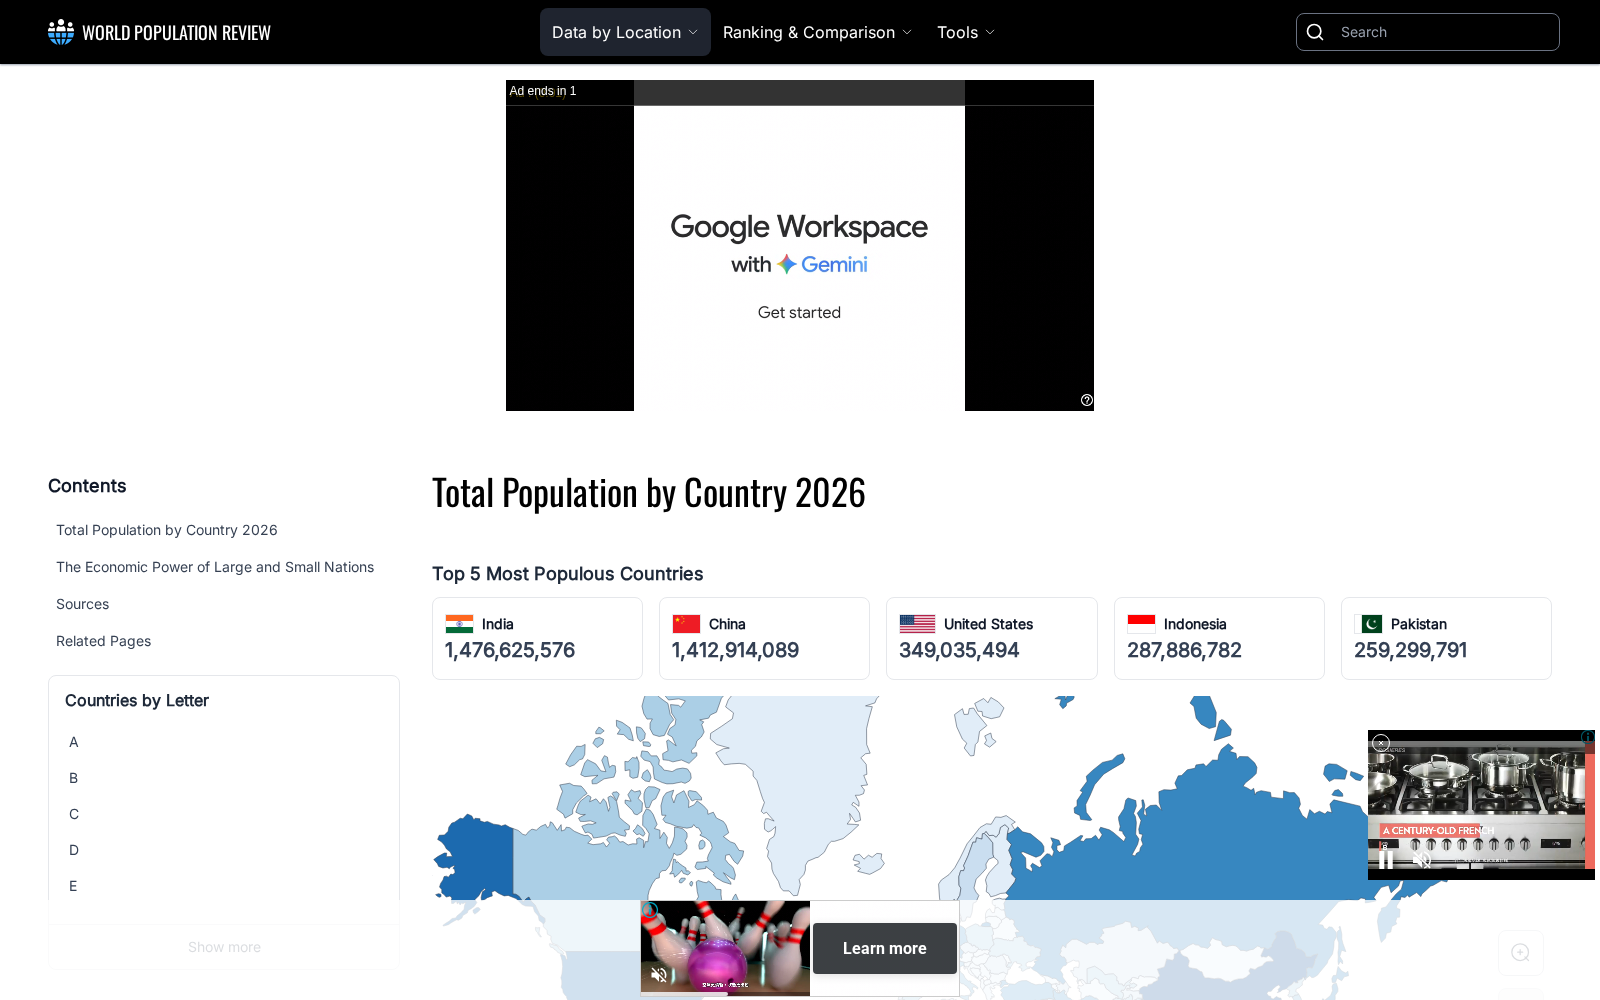
Task: Select letter E in Countries by Letter
Action: click(x=74, y=886)
